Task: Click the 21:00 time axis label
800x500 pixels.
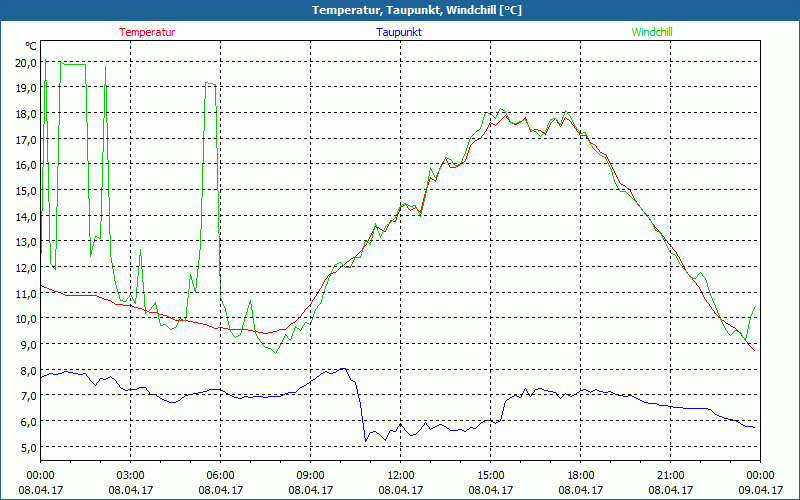Action: (x=670, y=476)
